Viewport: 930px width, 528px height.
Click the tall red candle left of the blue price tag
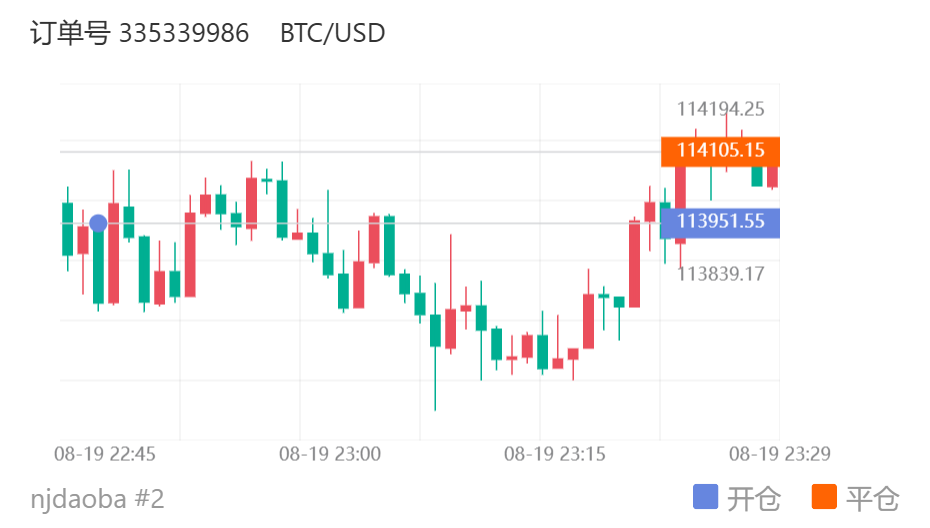tap(634, 263)
